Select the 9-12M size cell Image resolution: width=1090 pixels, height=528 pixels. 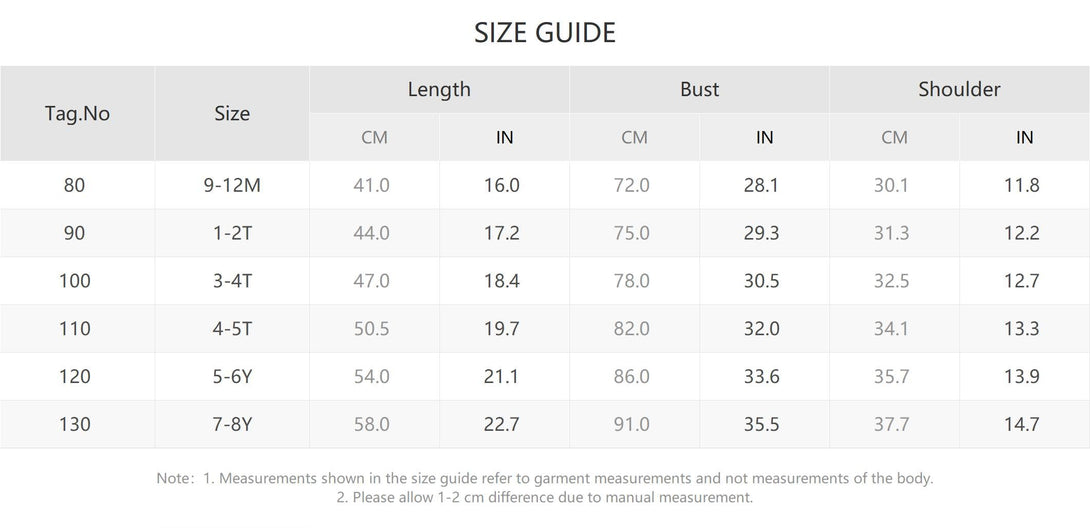(x=232, y=185)
